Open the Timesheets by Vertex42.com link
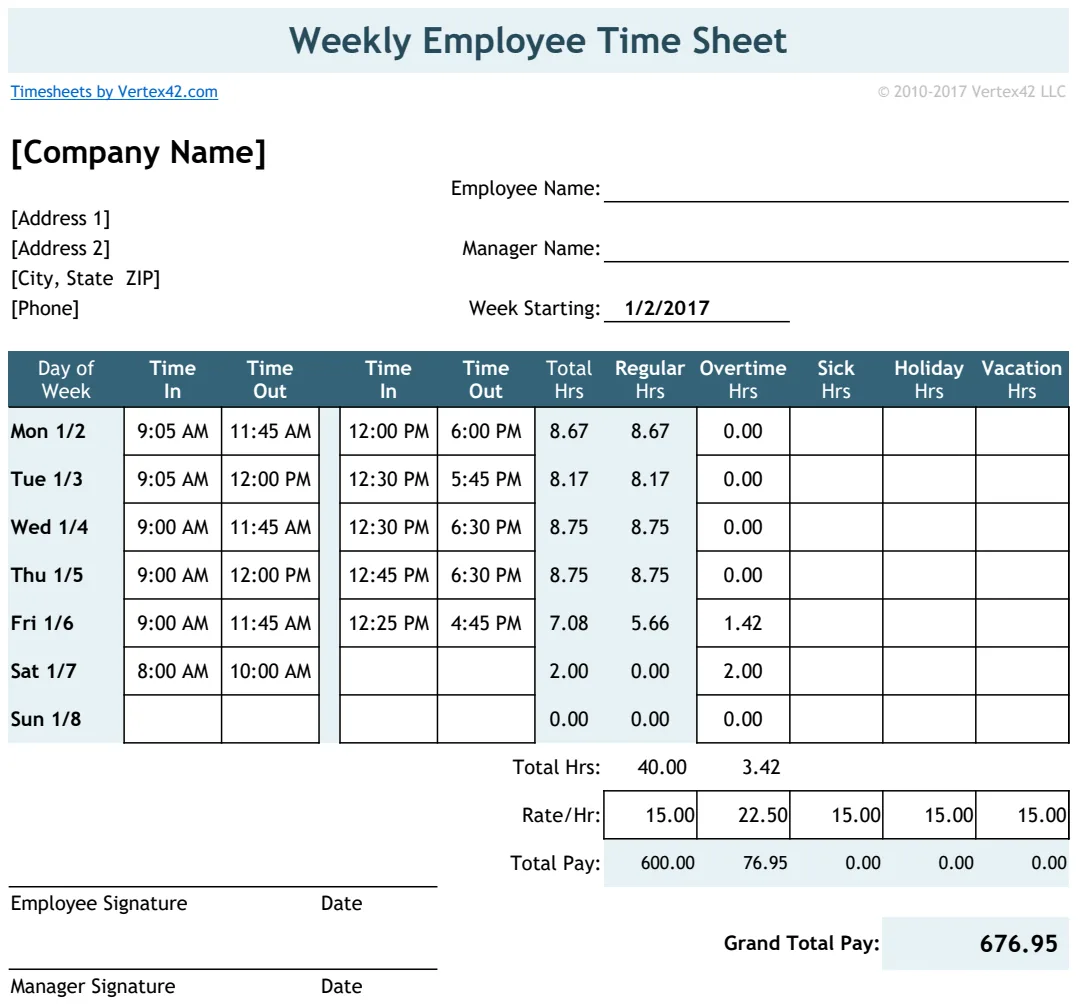 point(114,91)
